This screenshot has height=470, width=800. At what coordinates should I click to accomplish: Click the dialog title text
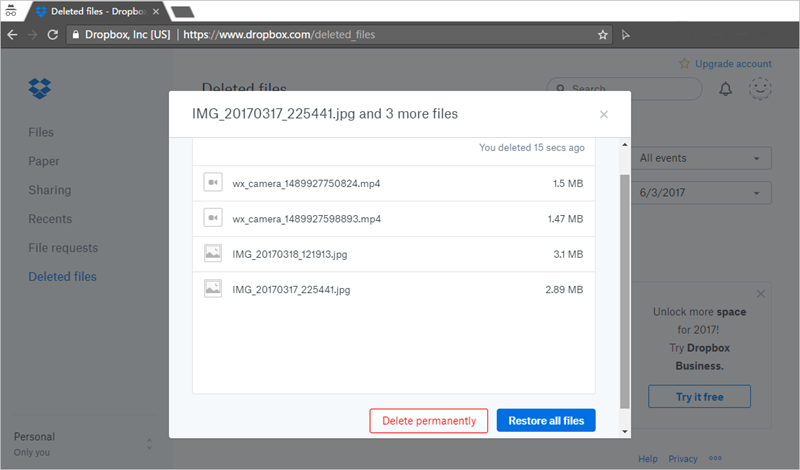[x=325, y=114]
